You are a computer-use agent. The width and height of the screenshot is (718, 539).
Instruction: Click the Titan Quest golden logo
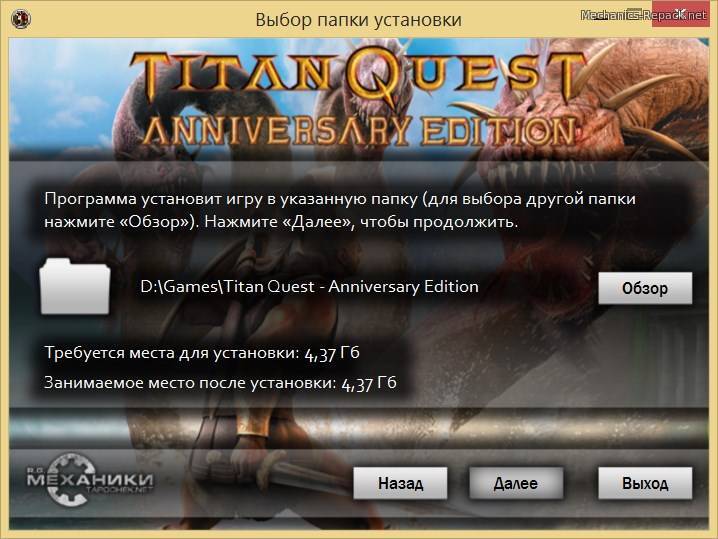tap(358, 76)
